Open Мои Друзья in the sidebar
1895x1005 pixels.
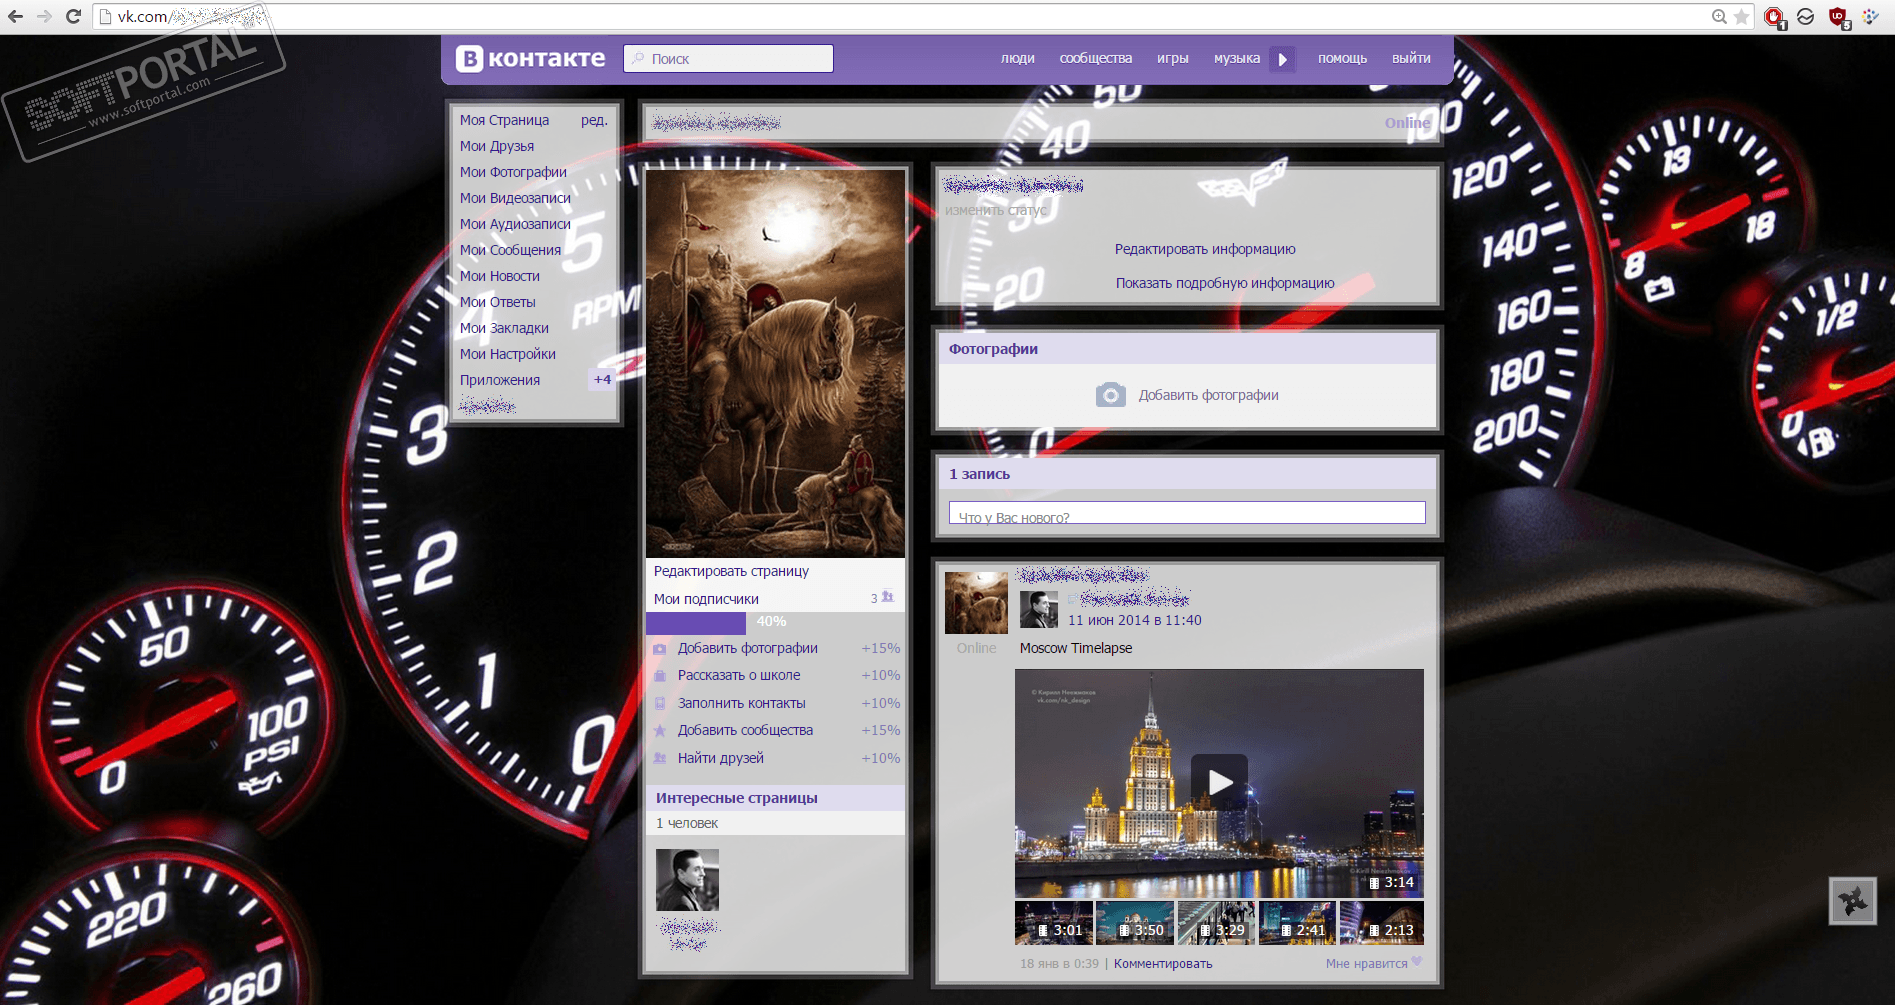[497, 146]
